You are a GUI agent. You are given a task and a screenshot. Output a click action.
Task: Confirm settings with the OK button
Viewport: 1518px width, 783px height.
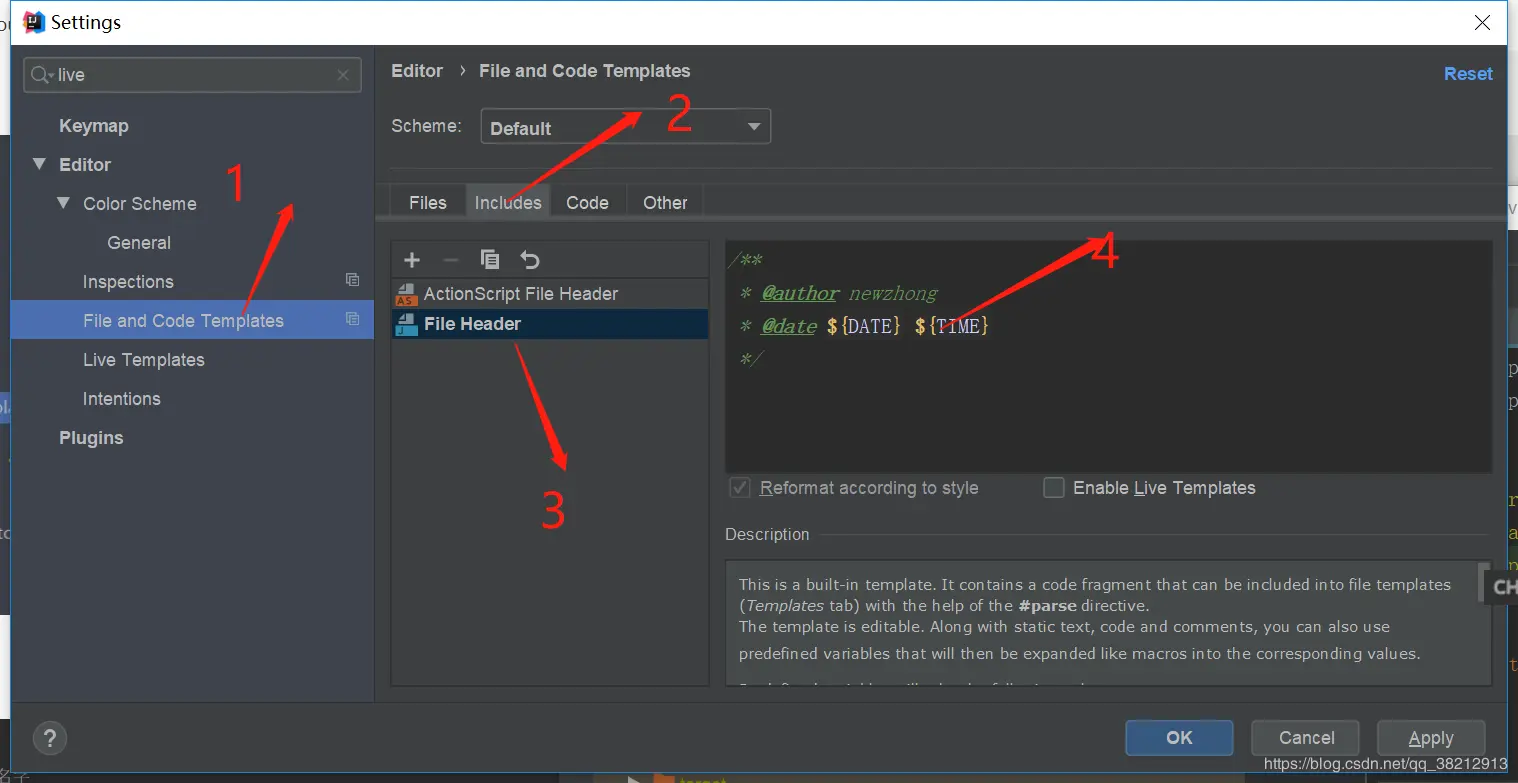coord(1180,738)
